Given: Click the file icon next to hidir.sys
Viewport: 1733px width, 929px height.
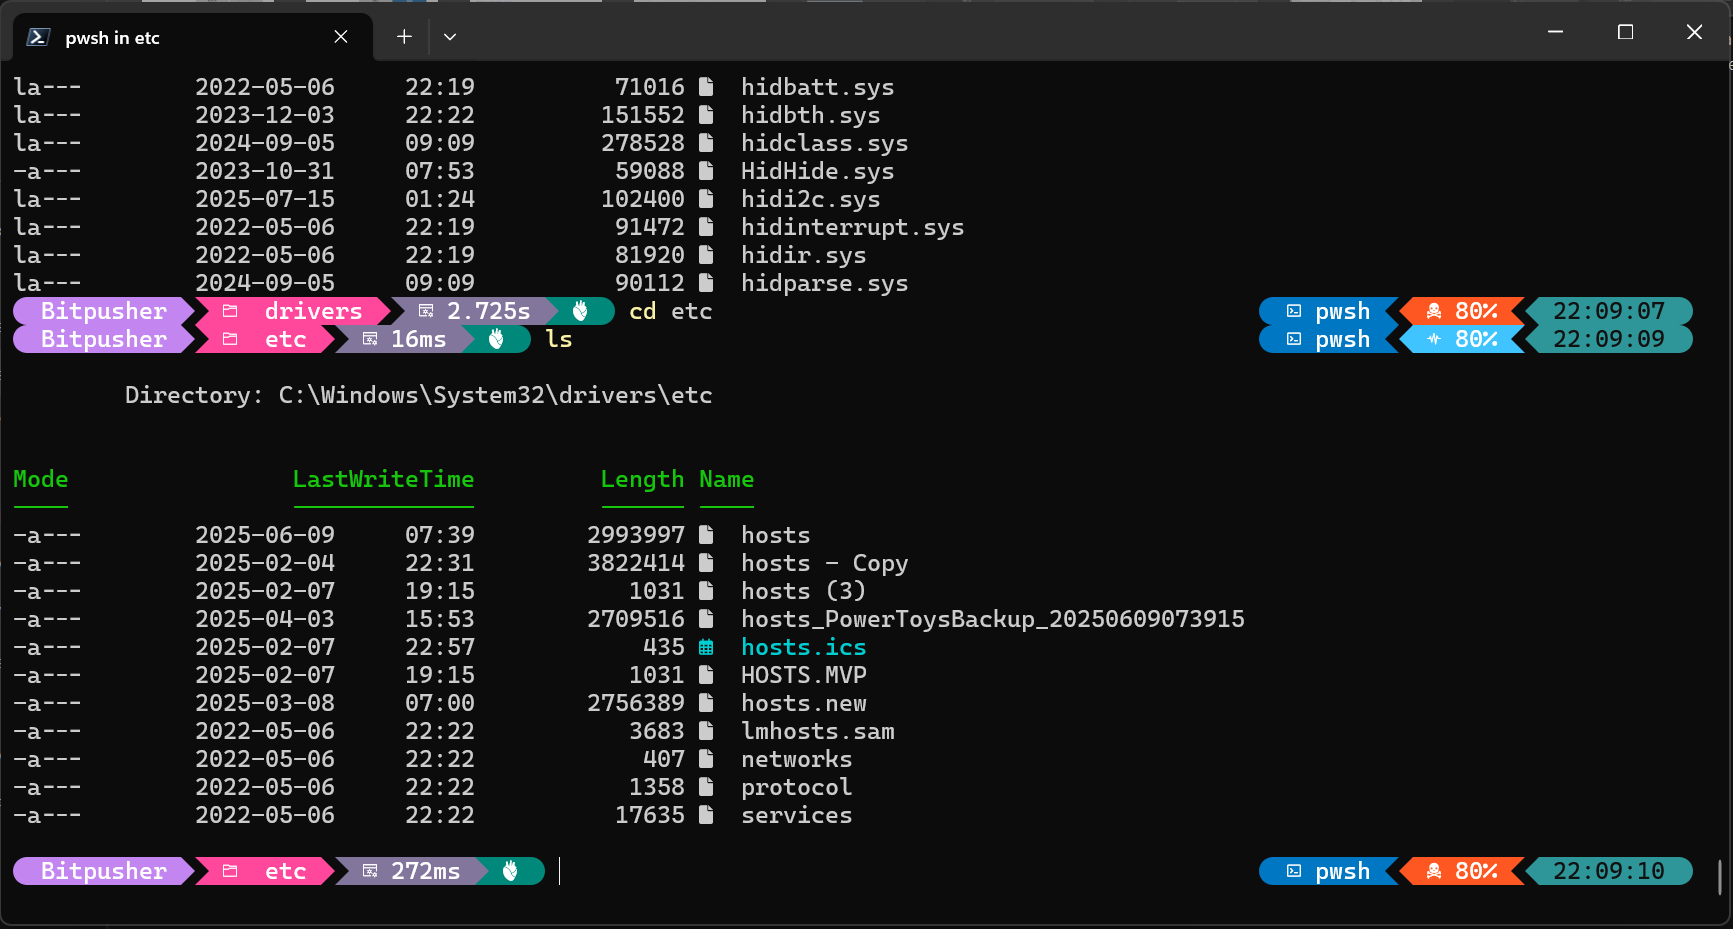Looking at the screenshot, I should tap(706, 255).
